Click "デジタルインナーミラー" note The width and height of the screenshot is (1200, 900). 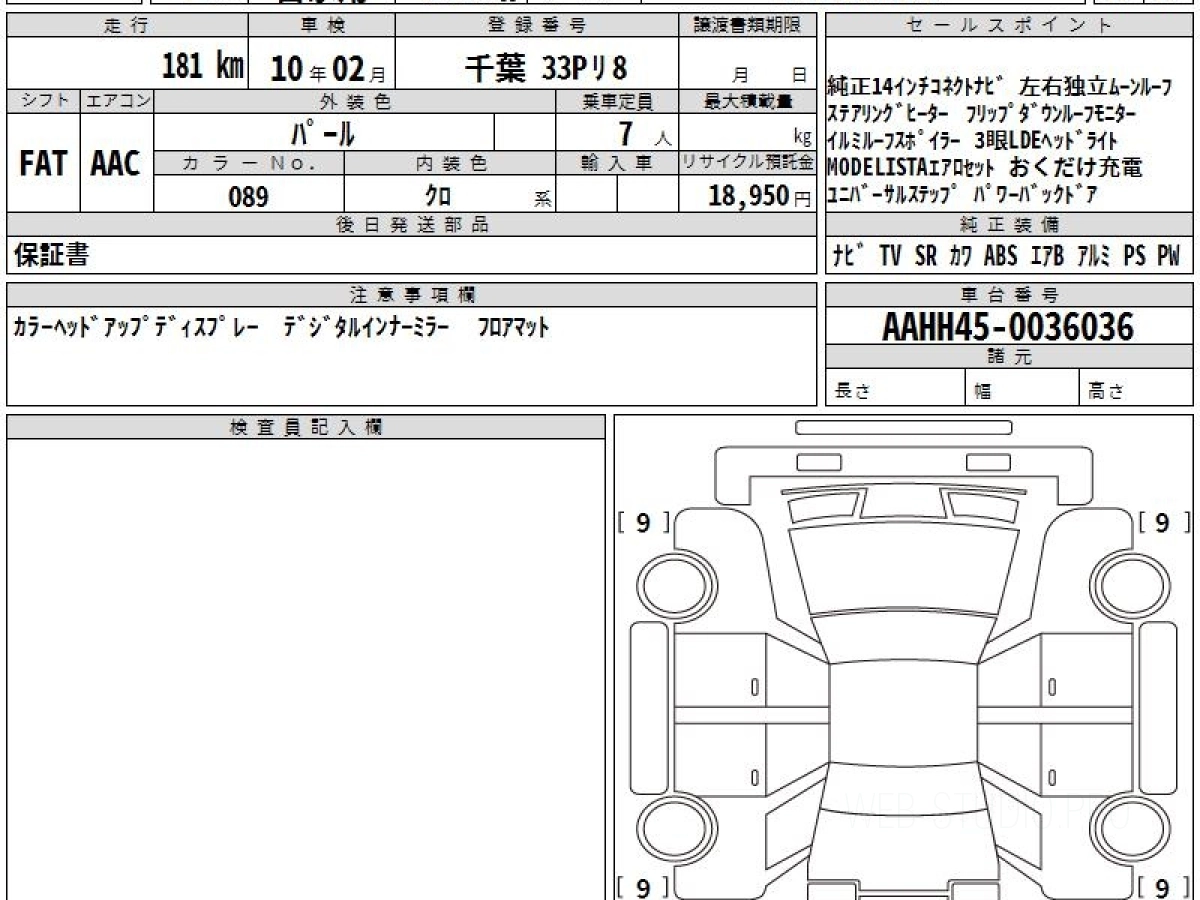click(x=366, y=327)
